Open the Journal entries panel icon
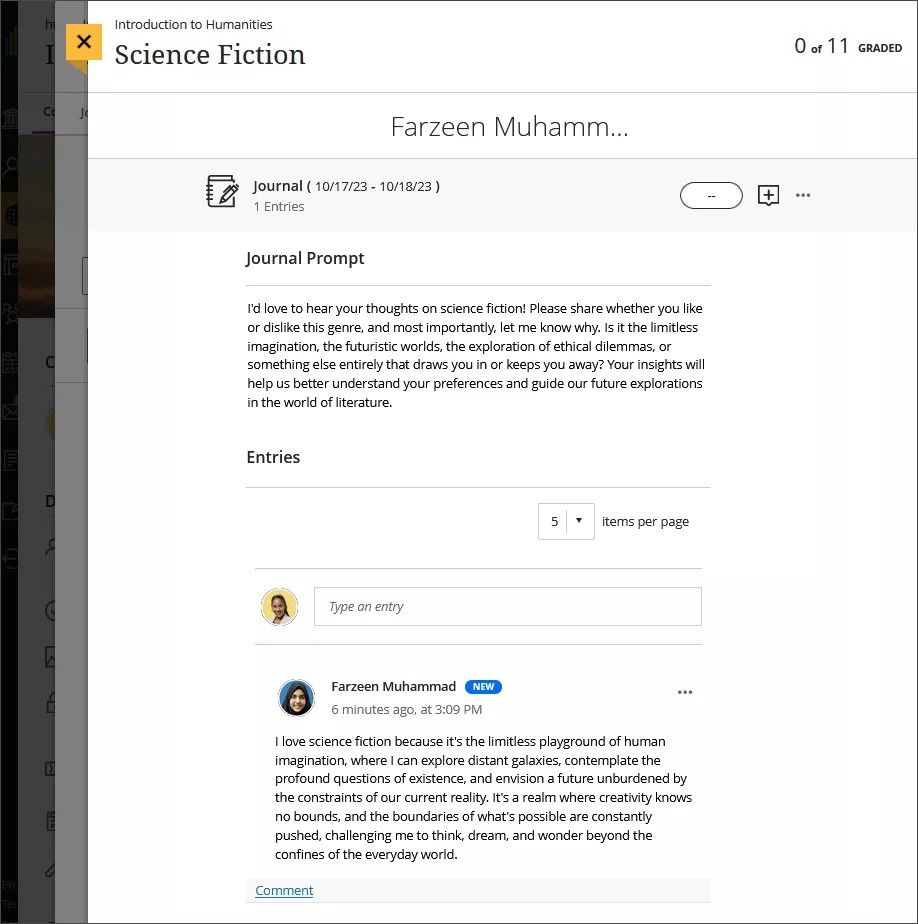The height and width of the screenshot is (924, 918). (x=222, y=191)
